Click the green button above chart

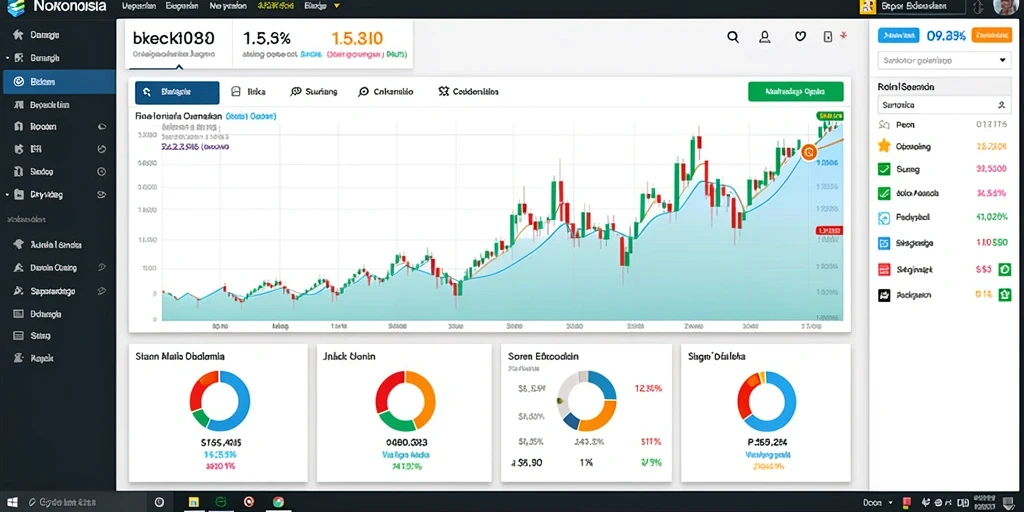click(x=795, y=92)
